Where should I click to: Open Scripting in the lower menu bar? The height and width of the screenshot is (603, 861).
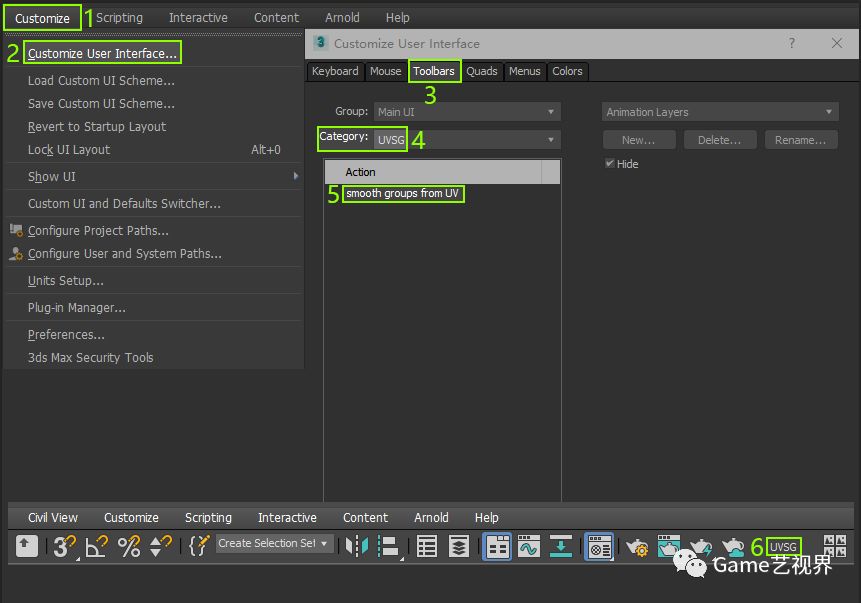tap(208, 517)
